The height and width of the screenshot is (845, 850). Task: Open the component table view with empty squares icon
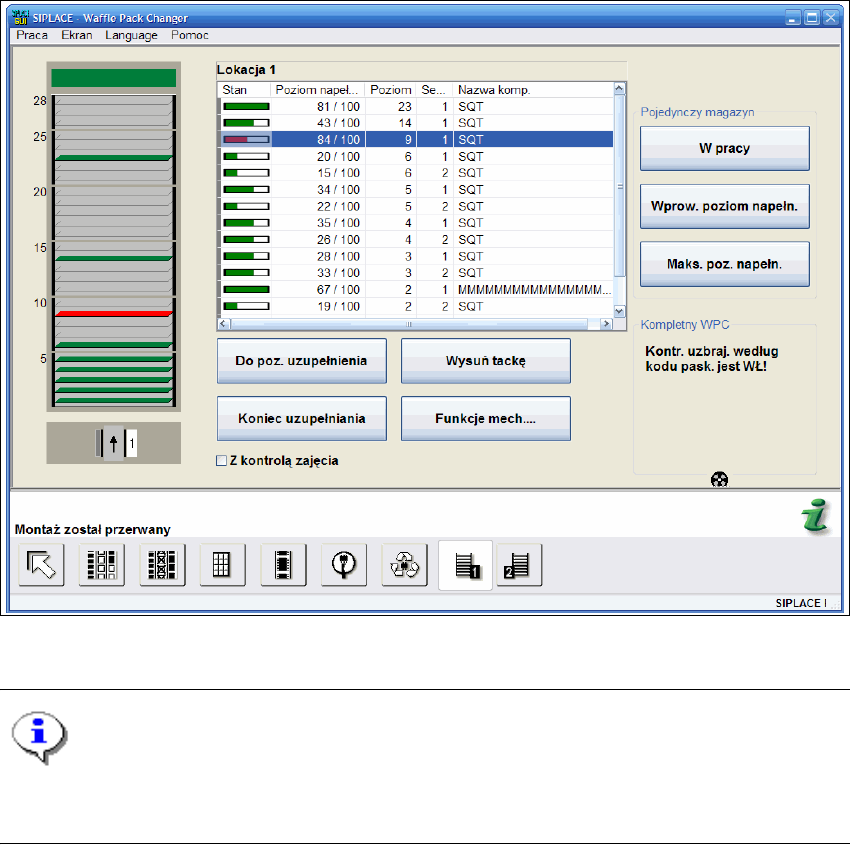pos(102,565)
